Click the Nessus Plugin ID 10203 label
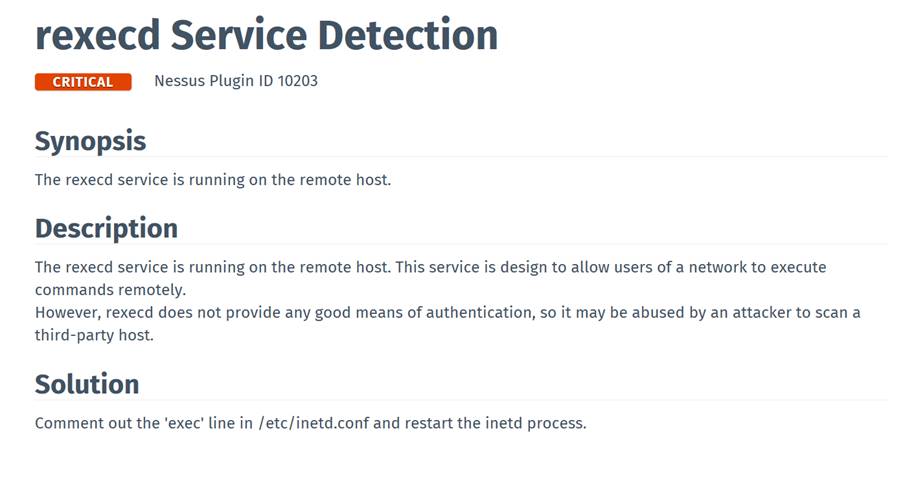Screen dimensions: 905x488 point(236,81)
